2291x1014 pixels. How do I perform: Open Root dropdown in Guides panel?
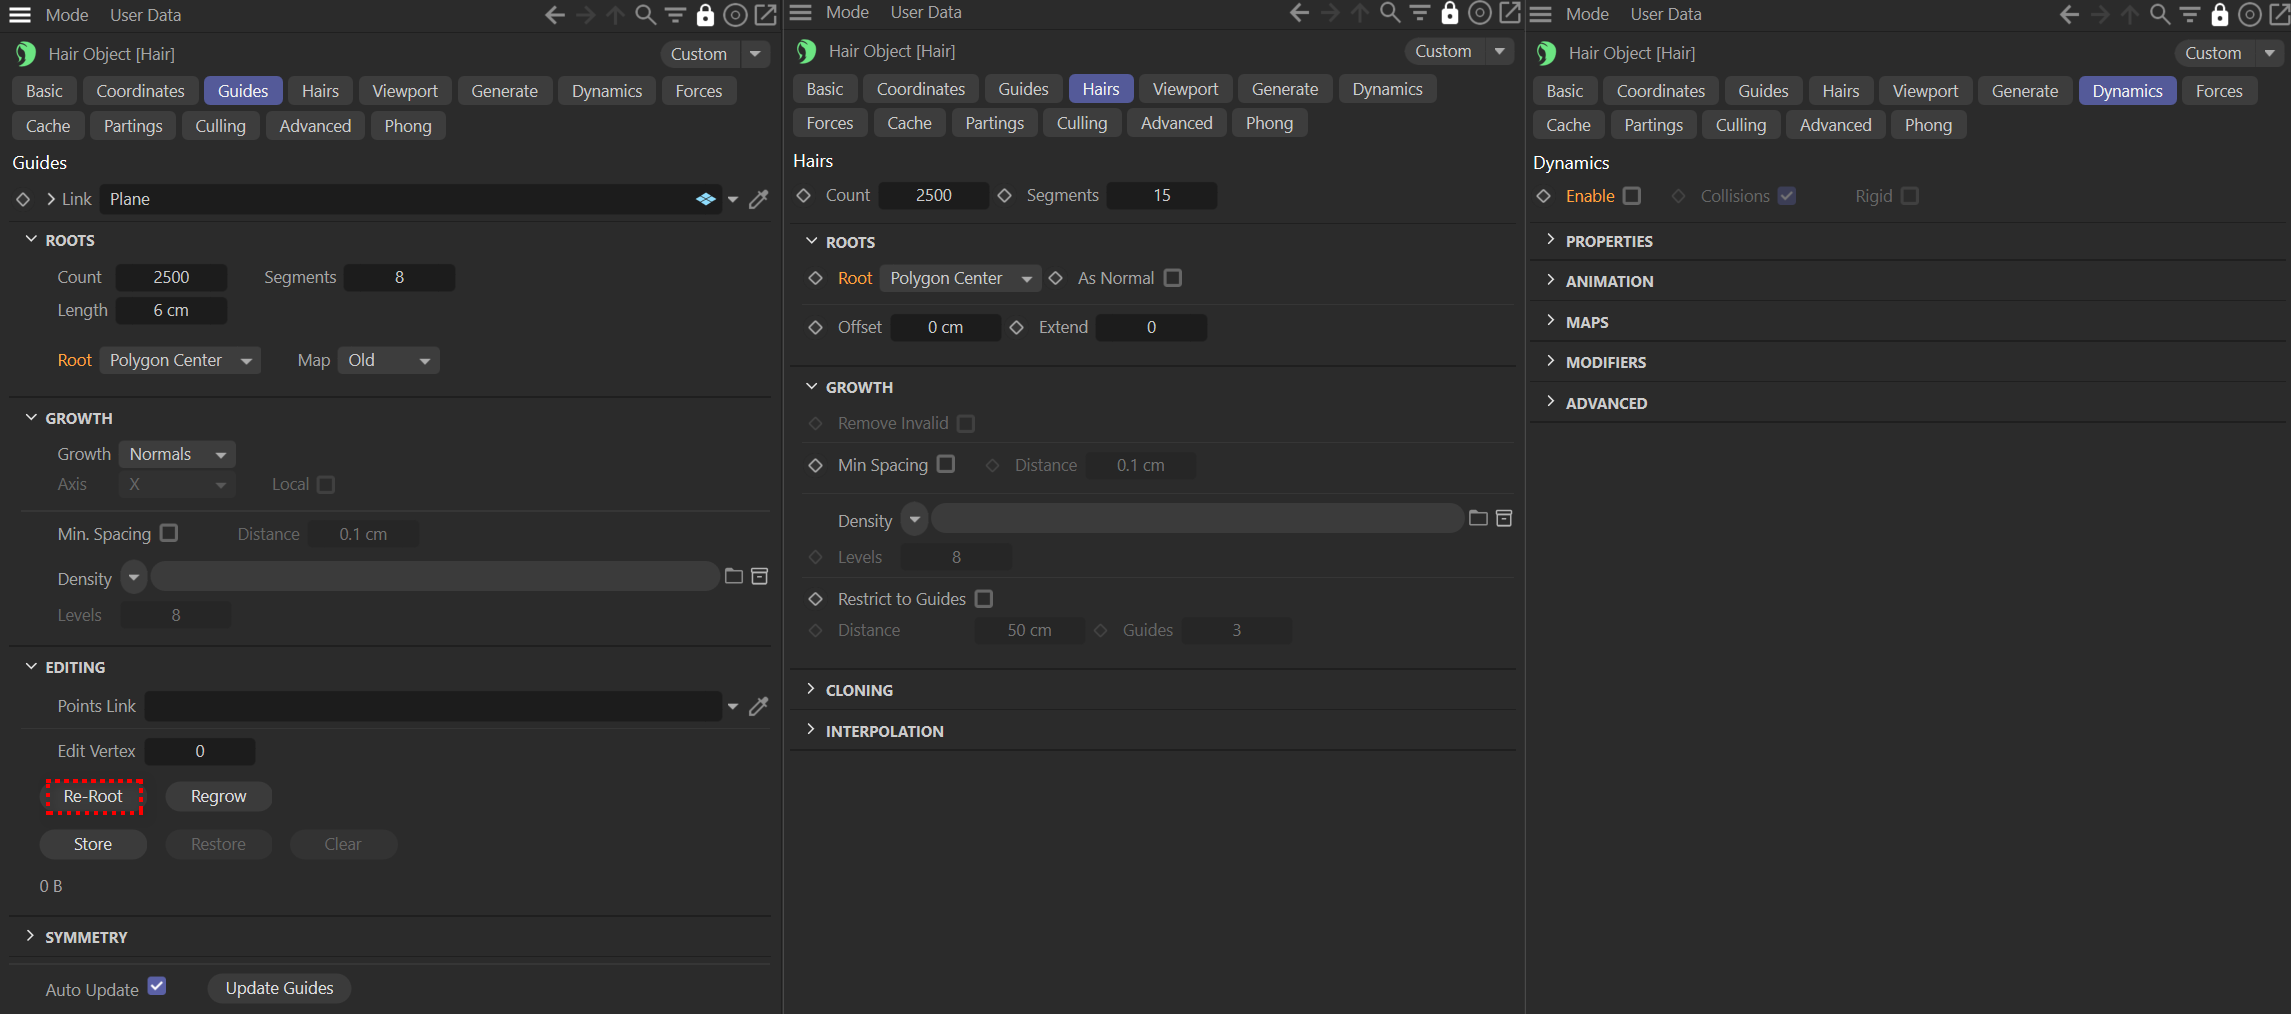pos(180,360)
